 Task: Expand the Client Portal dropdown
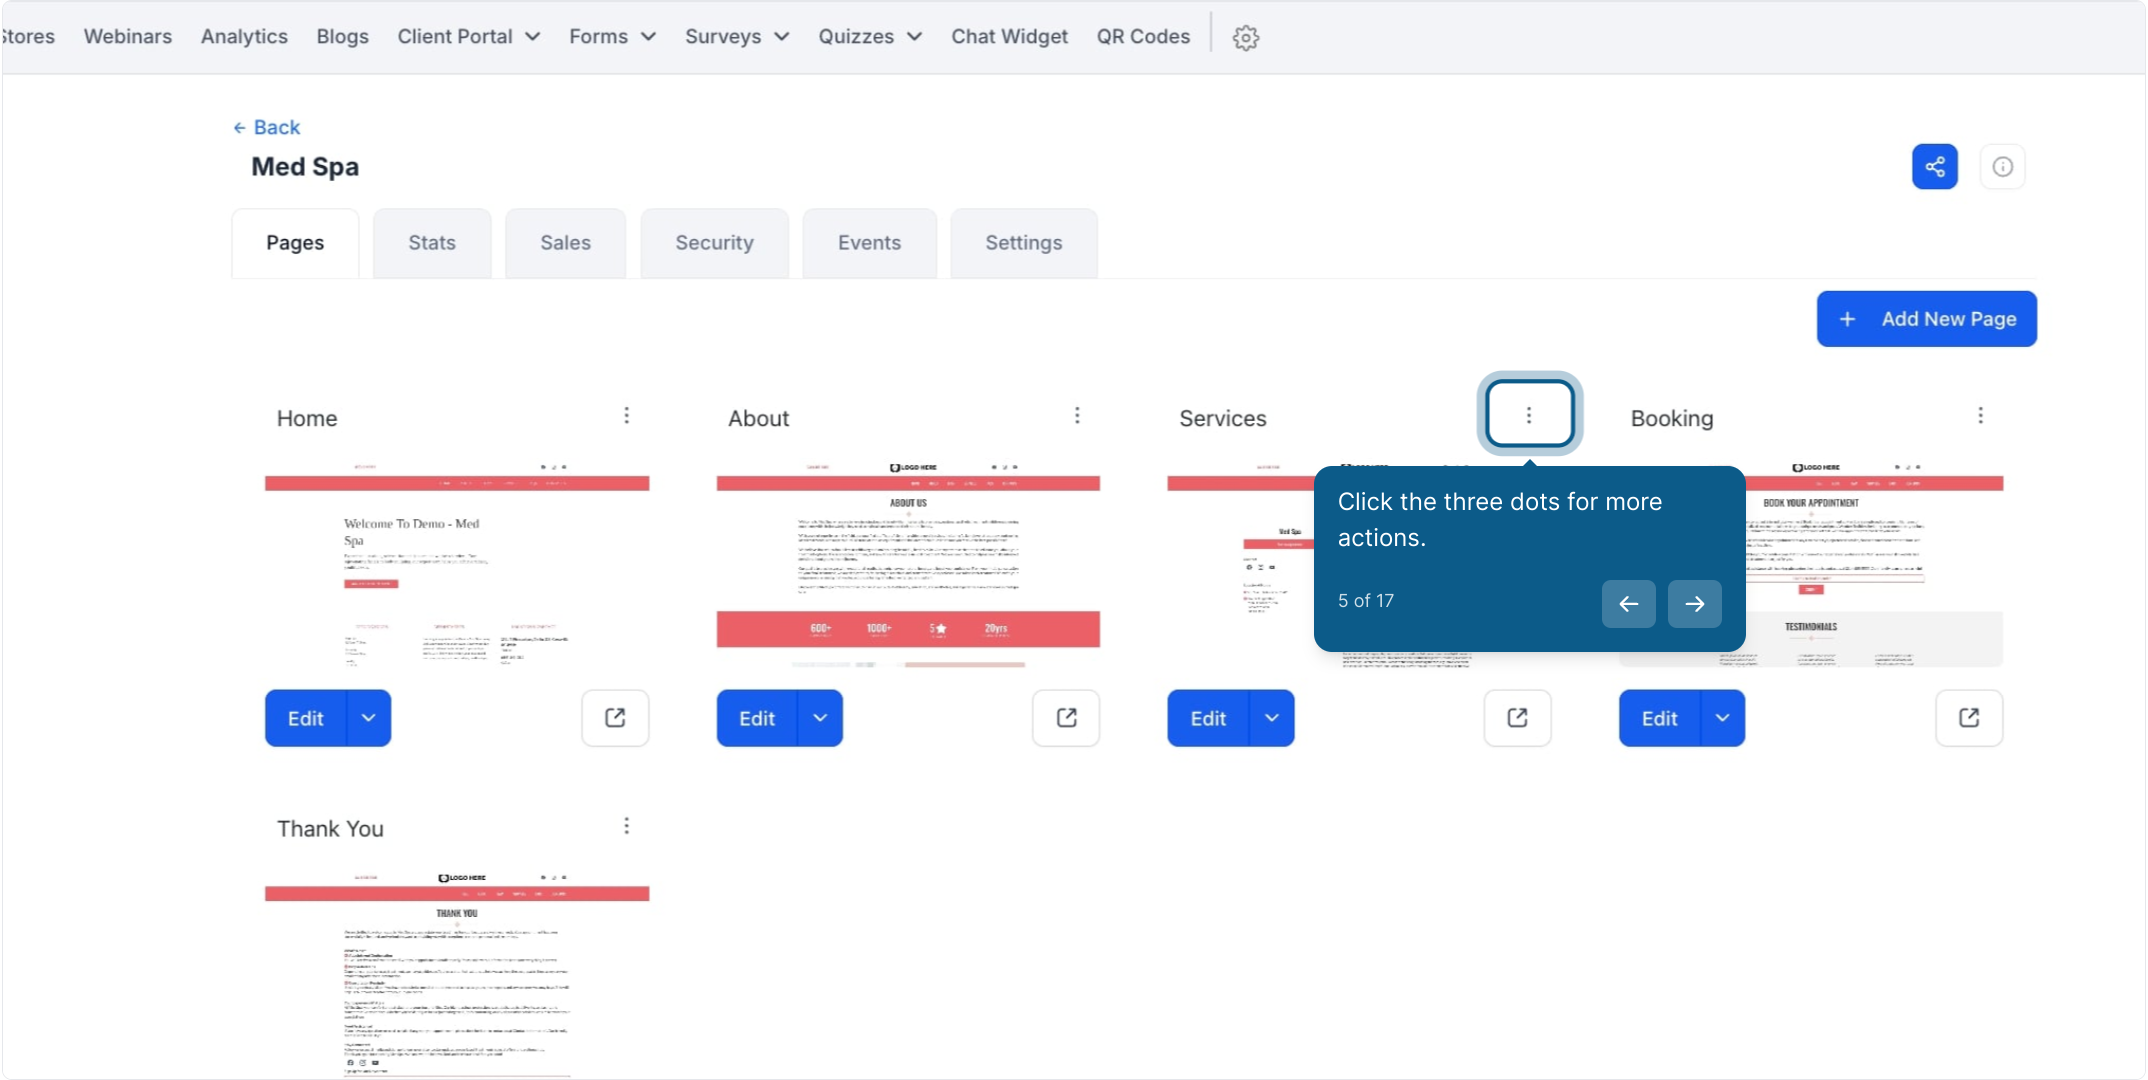469,37
